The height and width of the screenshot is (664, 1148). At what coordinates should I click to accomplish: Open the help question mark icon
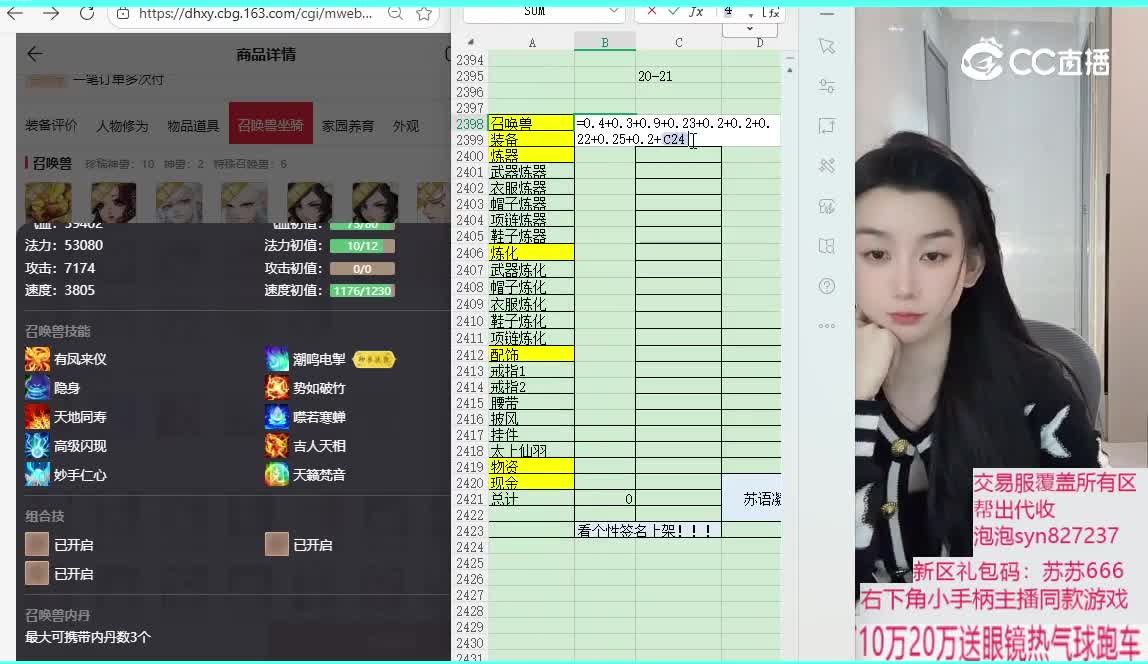tap(826, 286)
